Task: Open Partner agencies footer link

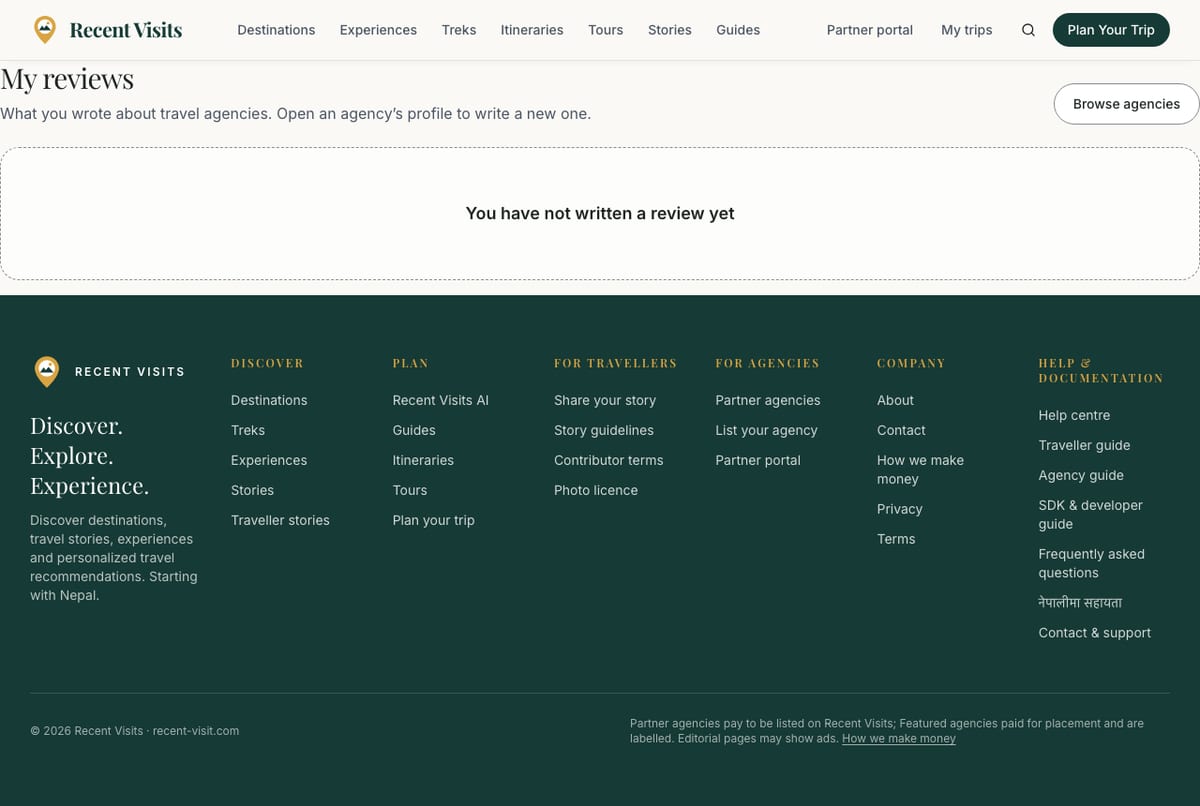Action: click(x=768, y=400)
